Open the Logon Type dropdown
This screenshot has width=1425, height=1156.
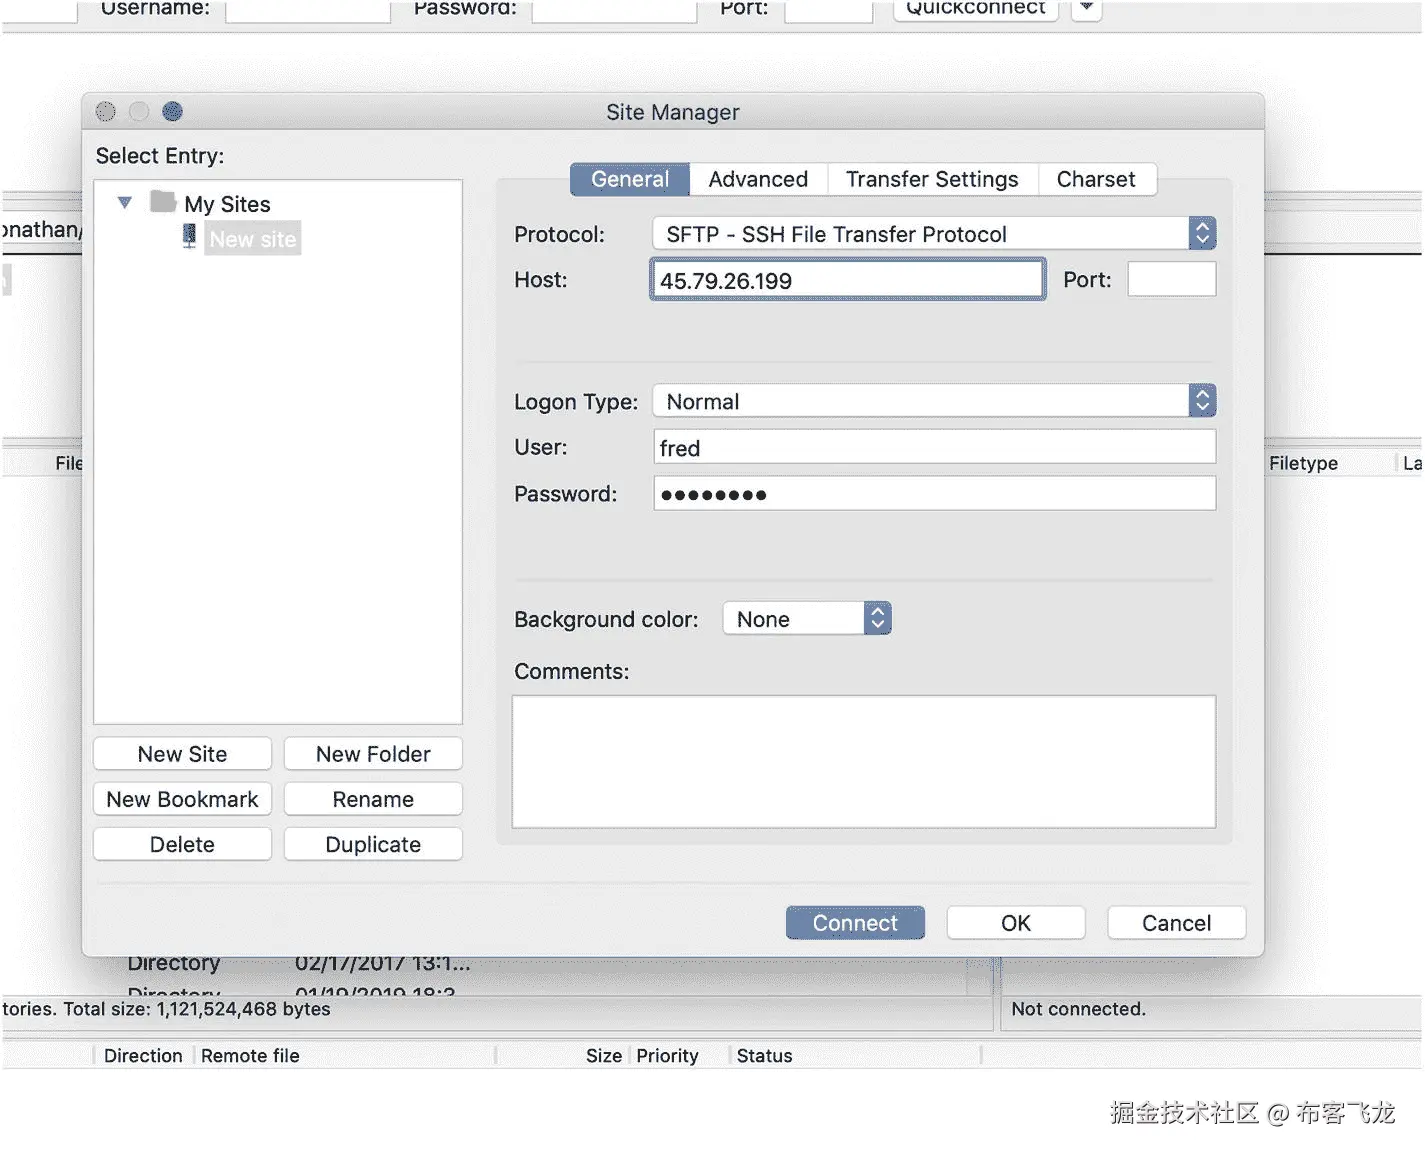click(x=934, y=401)
